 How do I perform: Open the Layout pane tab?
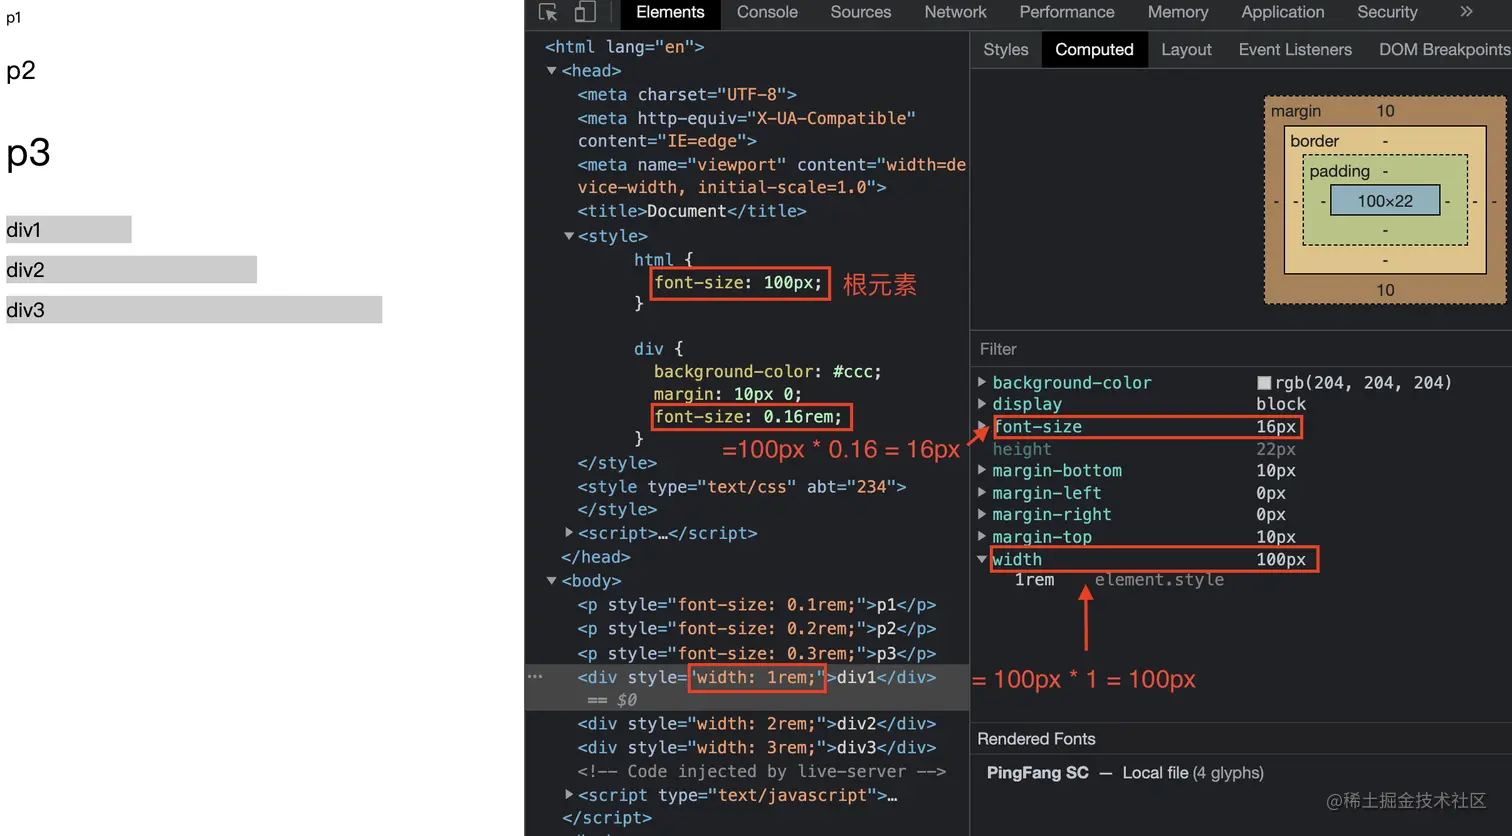[1186, 49]
